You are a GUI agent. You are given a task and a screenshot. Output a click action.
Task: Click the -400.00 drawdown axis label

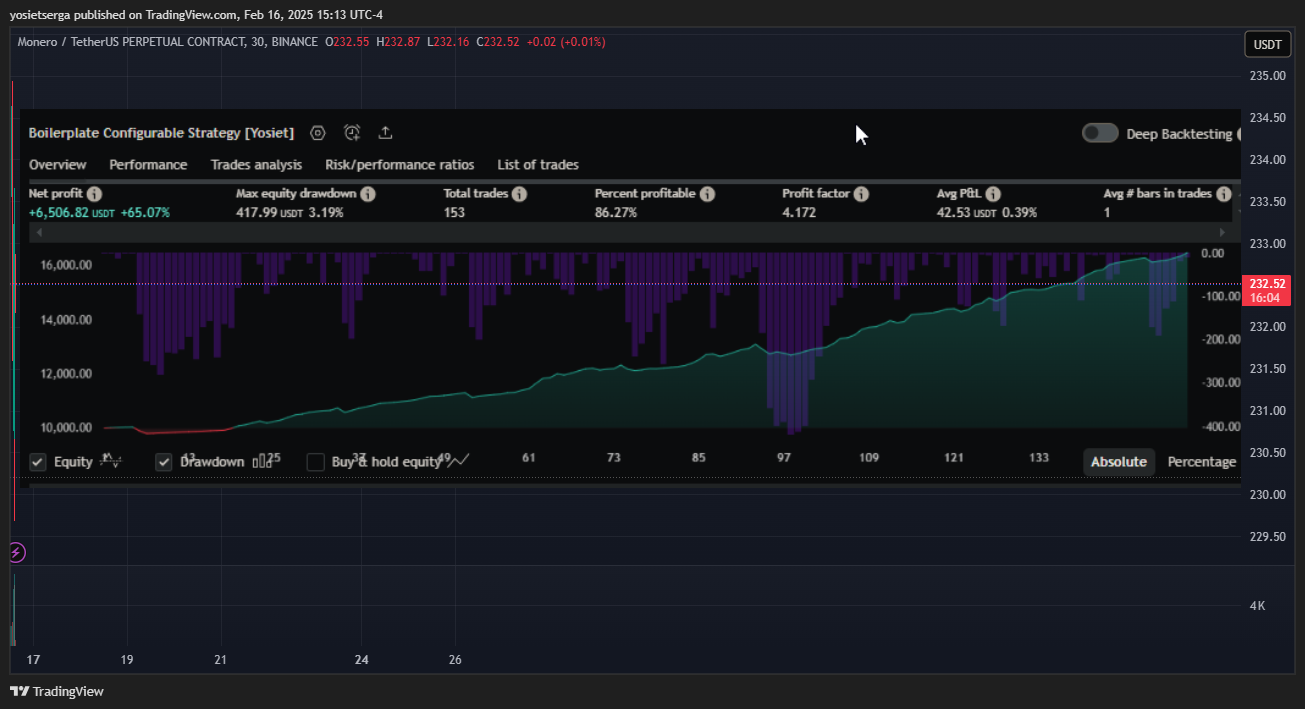1219,427
